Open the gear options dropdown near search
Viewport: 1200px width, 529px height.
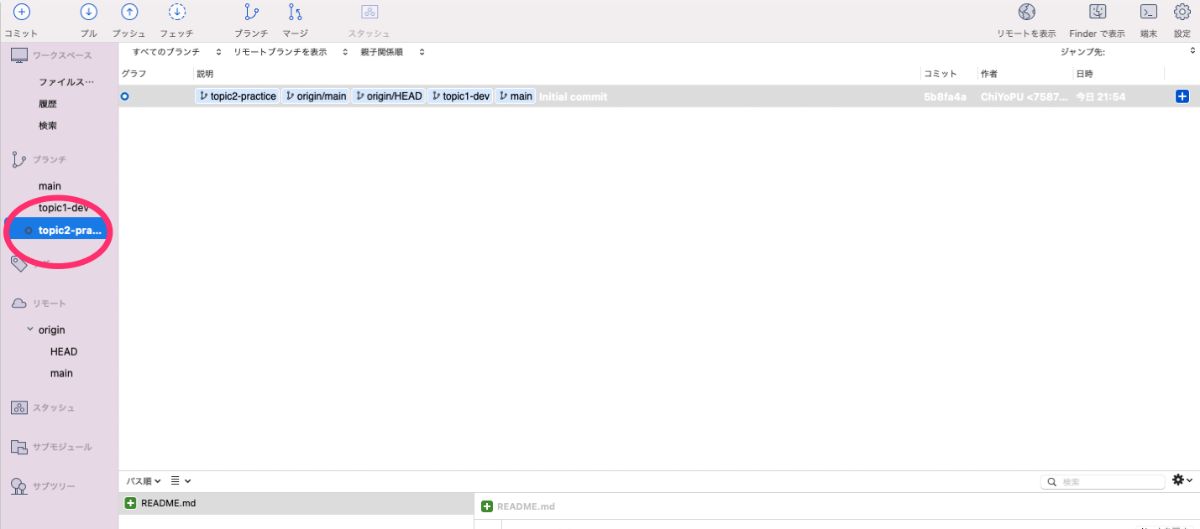[x=1182, y=481]
